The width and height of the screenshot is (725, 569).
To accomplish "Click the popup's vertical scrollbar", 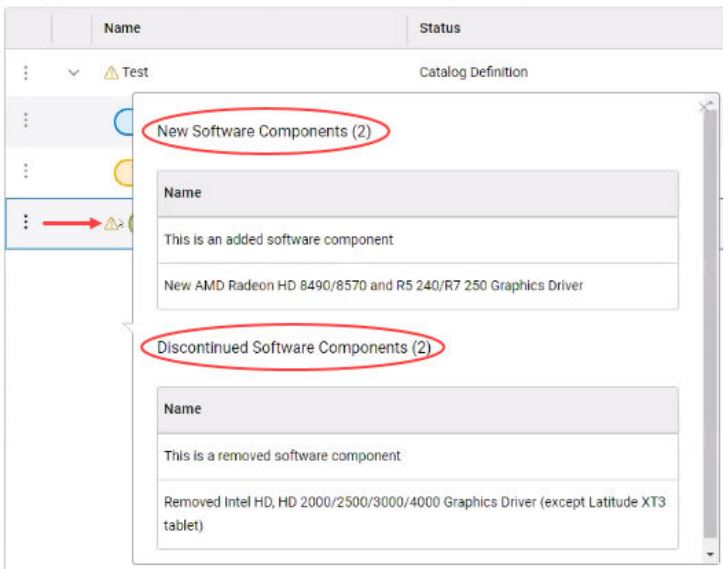I will point(710,320).
